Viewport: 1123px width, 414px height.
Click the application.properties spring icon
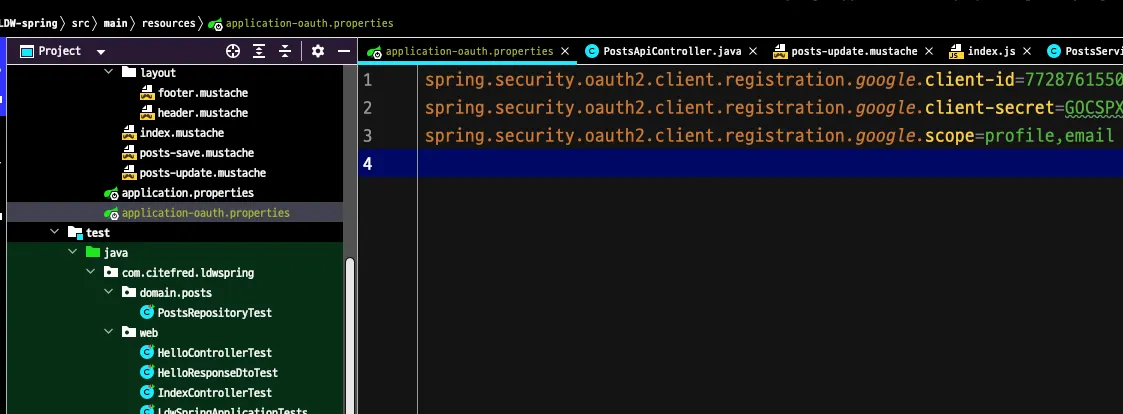111,193
